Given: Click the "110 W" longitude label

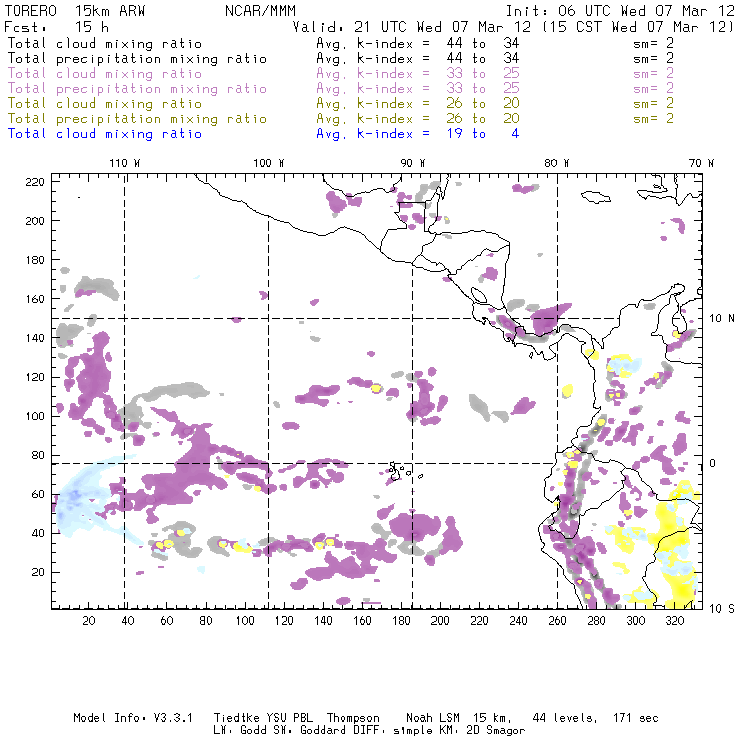Looking at the screenshot, I should click(125, 163).
